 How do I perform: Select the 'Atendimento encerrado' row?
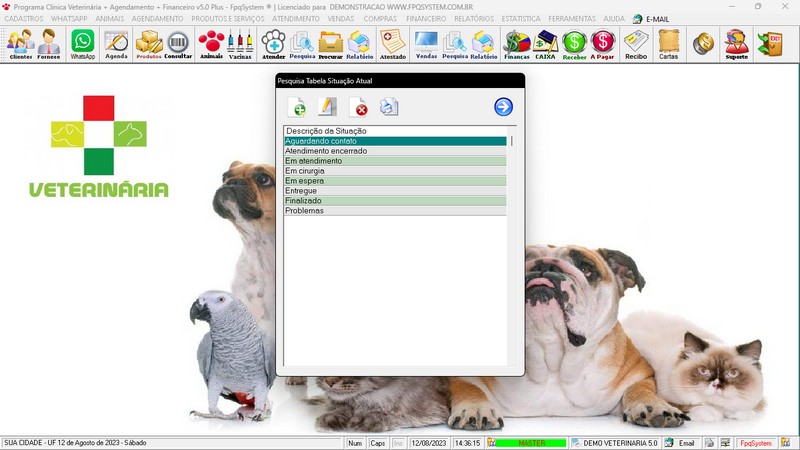(x=395, y=151)
